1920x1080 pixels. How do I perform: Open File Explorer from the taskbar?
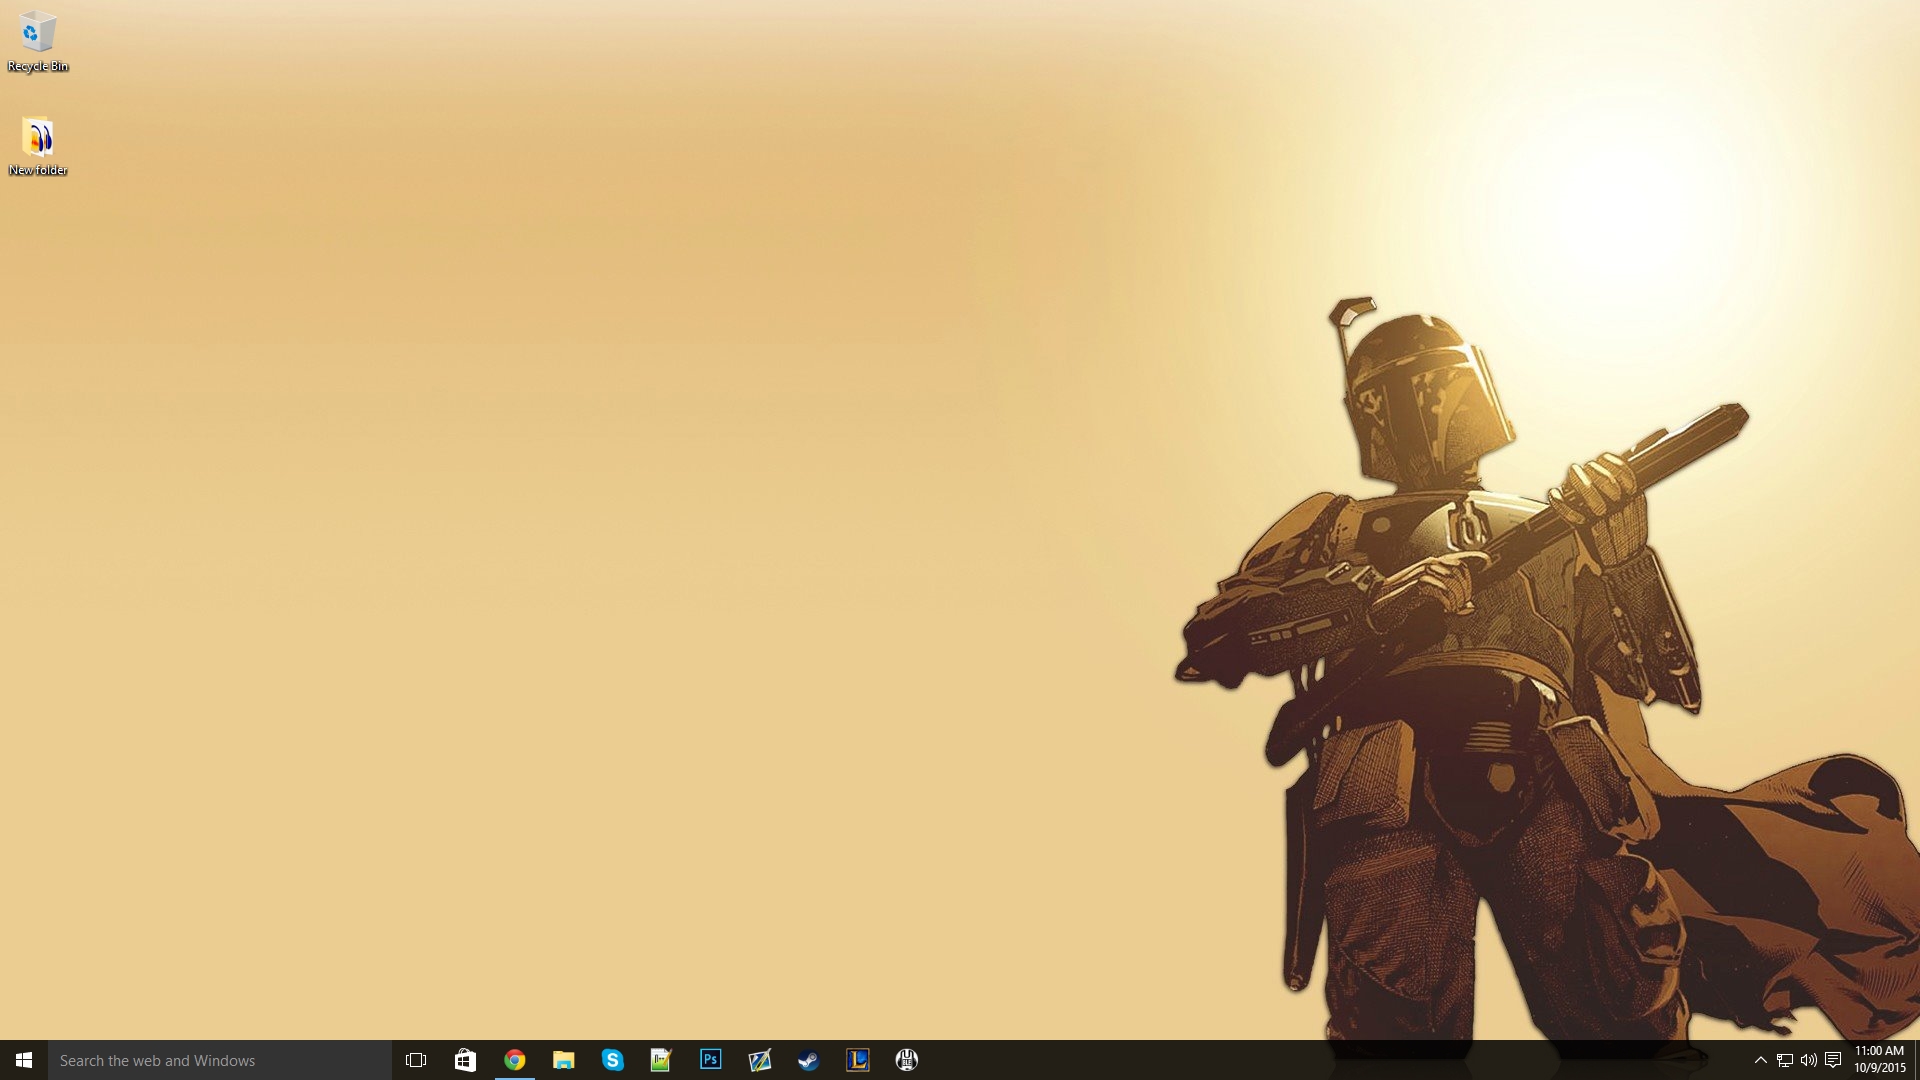(x=563, y=1060)
